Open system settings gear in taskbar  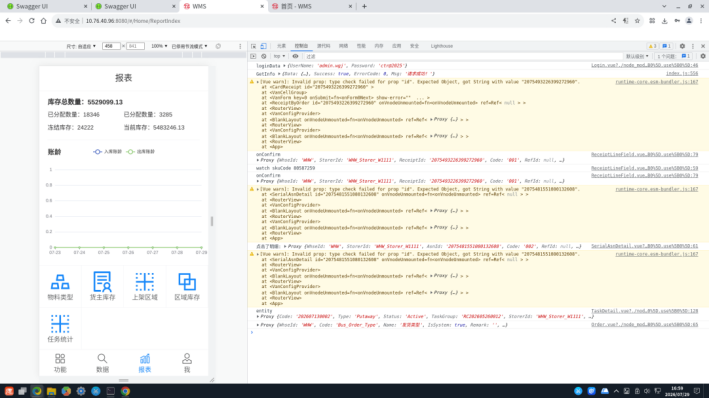[x=81, y=391]
